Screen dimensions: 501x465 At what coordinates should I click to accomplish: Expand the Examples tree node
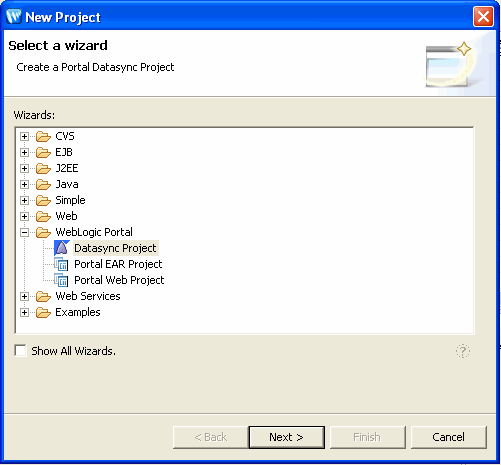pos(24,312)
